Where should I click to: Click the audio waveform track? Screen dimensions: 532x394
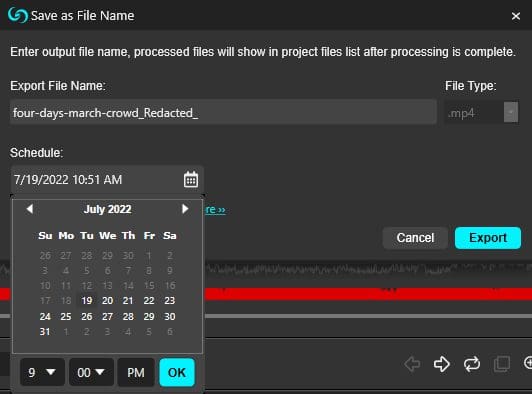point(368,270)
